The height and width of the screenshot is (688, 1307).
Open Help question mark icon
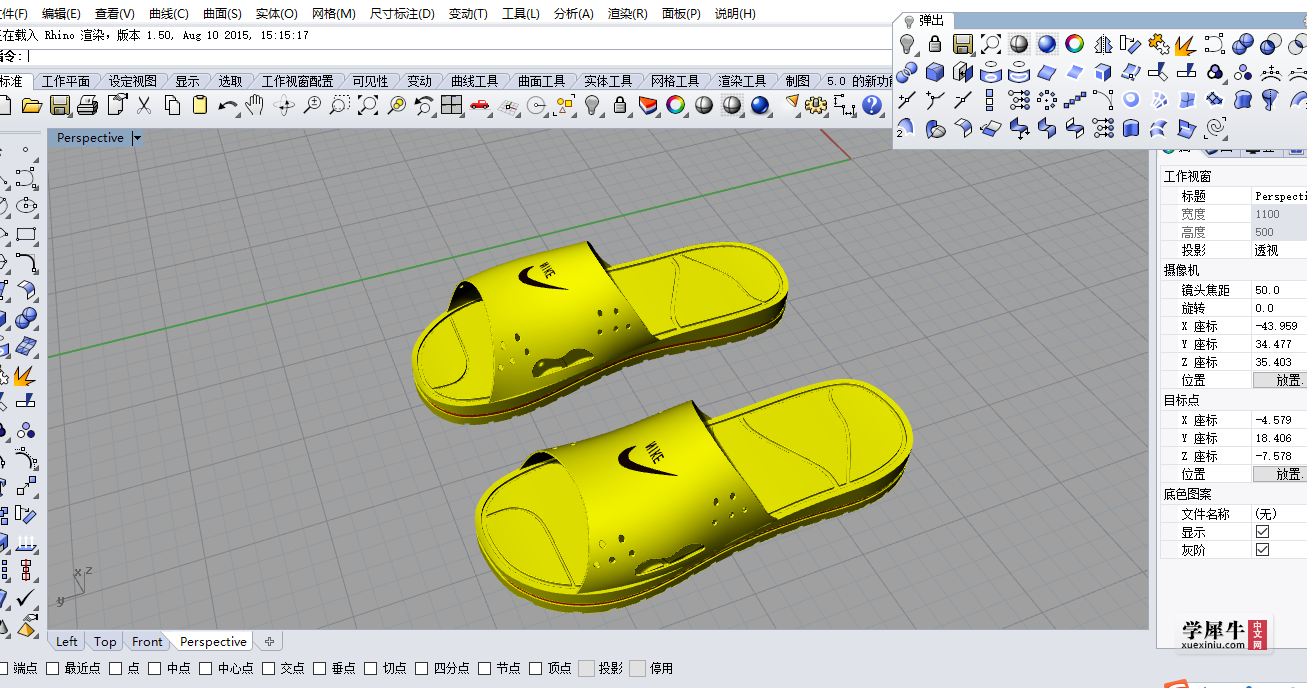[873, 105]
